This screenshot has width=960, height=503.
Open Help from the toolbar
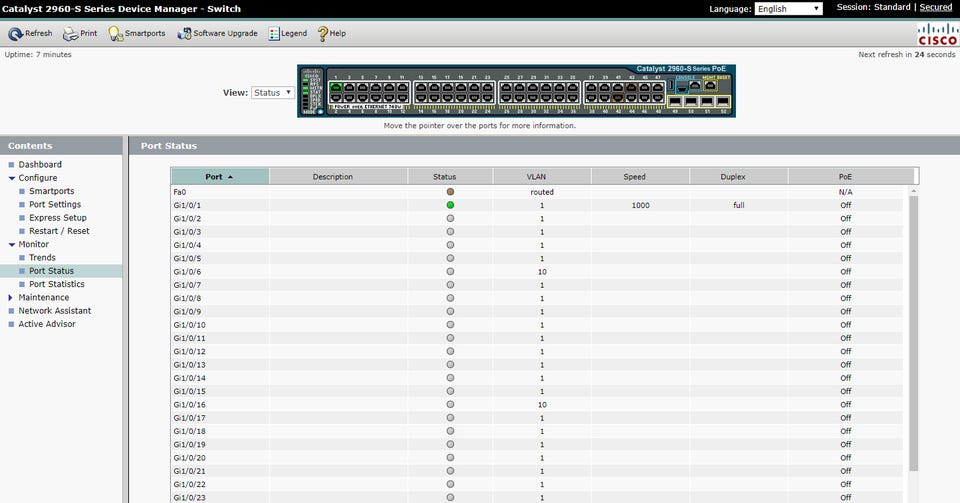pos(323,33)
